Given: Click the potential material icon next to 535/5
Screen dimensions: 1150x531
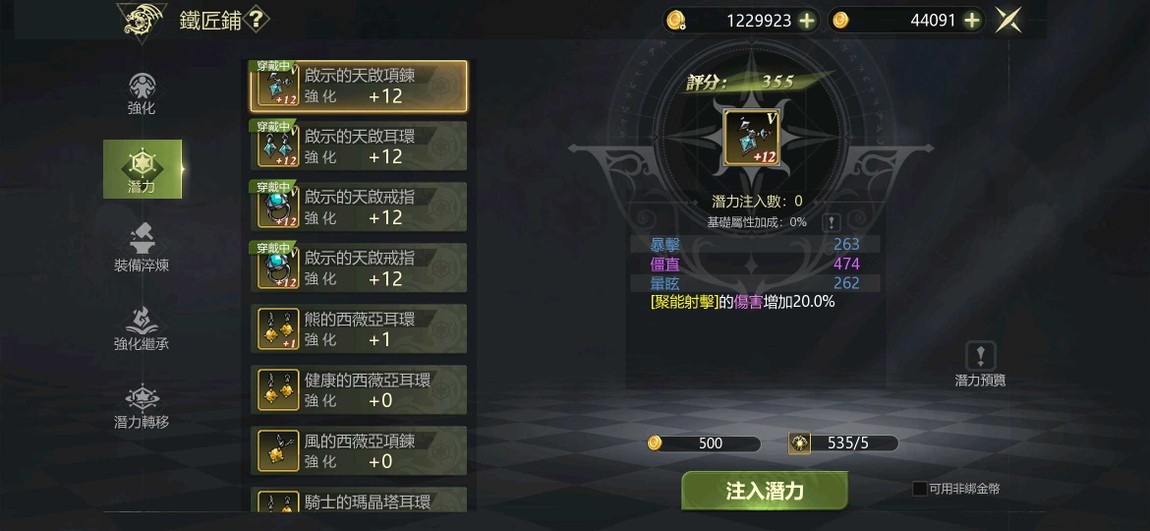Looking at the screenshot, I should click(x=799, y=443).
